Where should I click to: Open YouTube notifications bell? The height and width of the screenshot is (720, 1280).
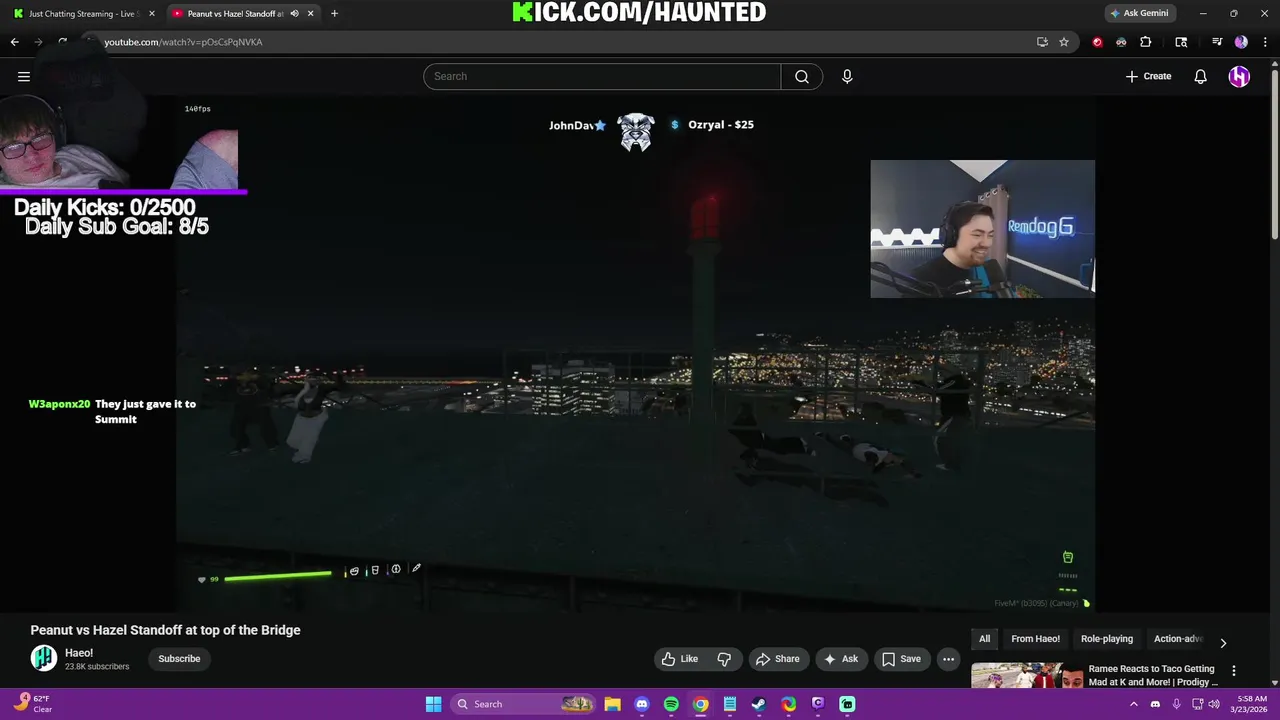(x=1201, y=76)
